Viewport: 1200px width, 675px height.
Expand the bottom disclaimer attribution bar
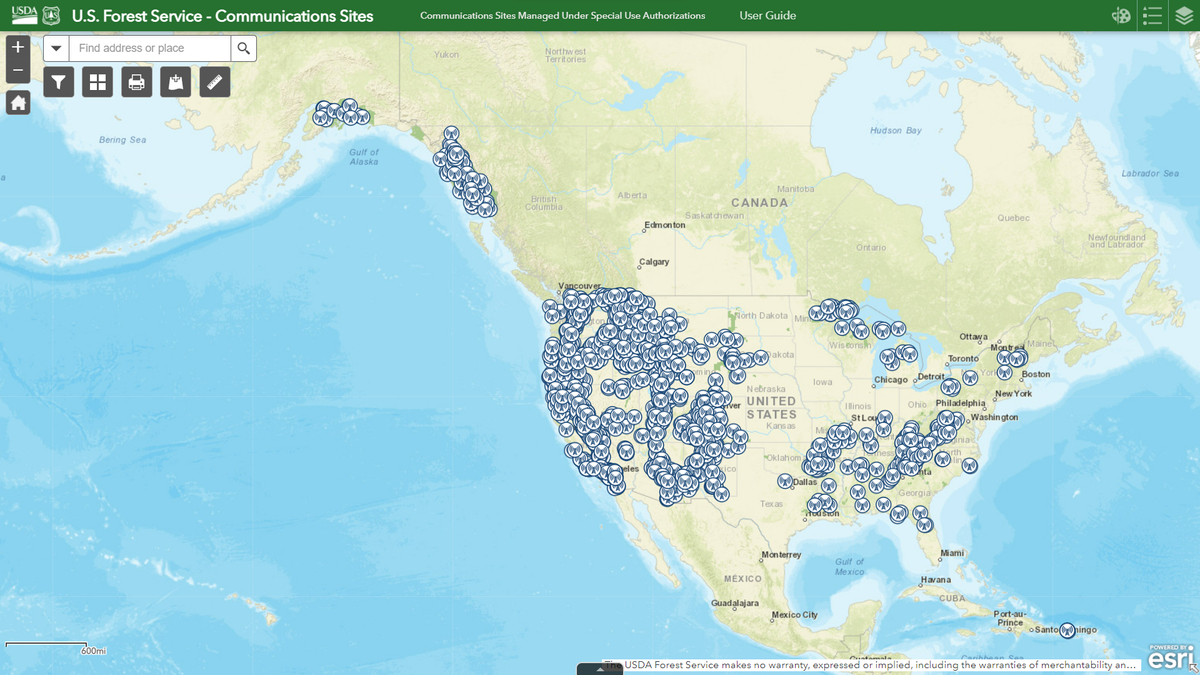point(600,668)
